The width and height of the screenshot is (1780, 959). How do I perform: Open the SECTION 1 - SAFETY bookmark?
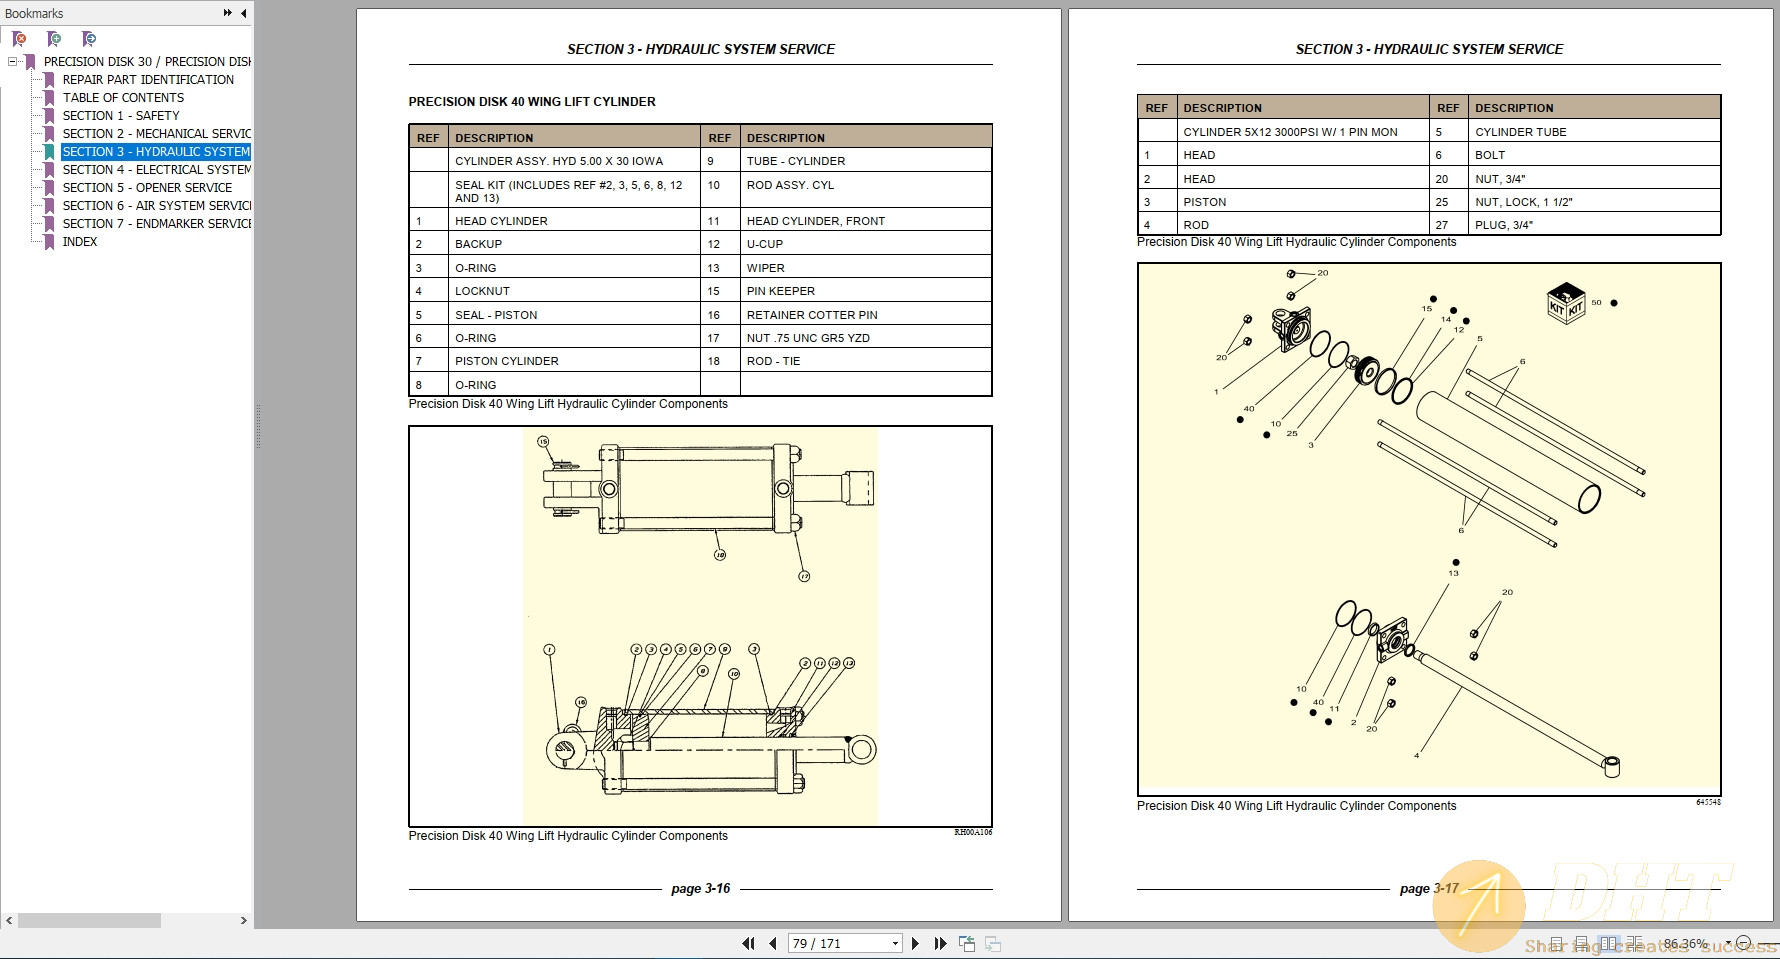pos(121,116)
